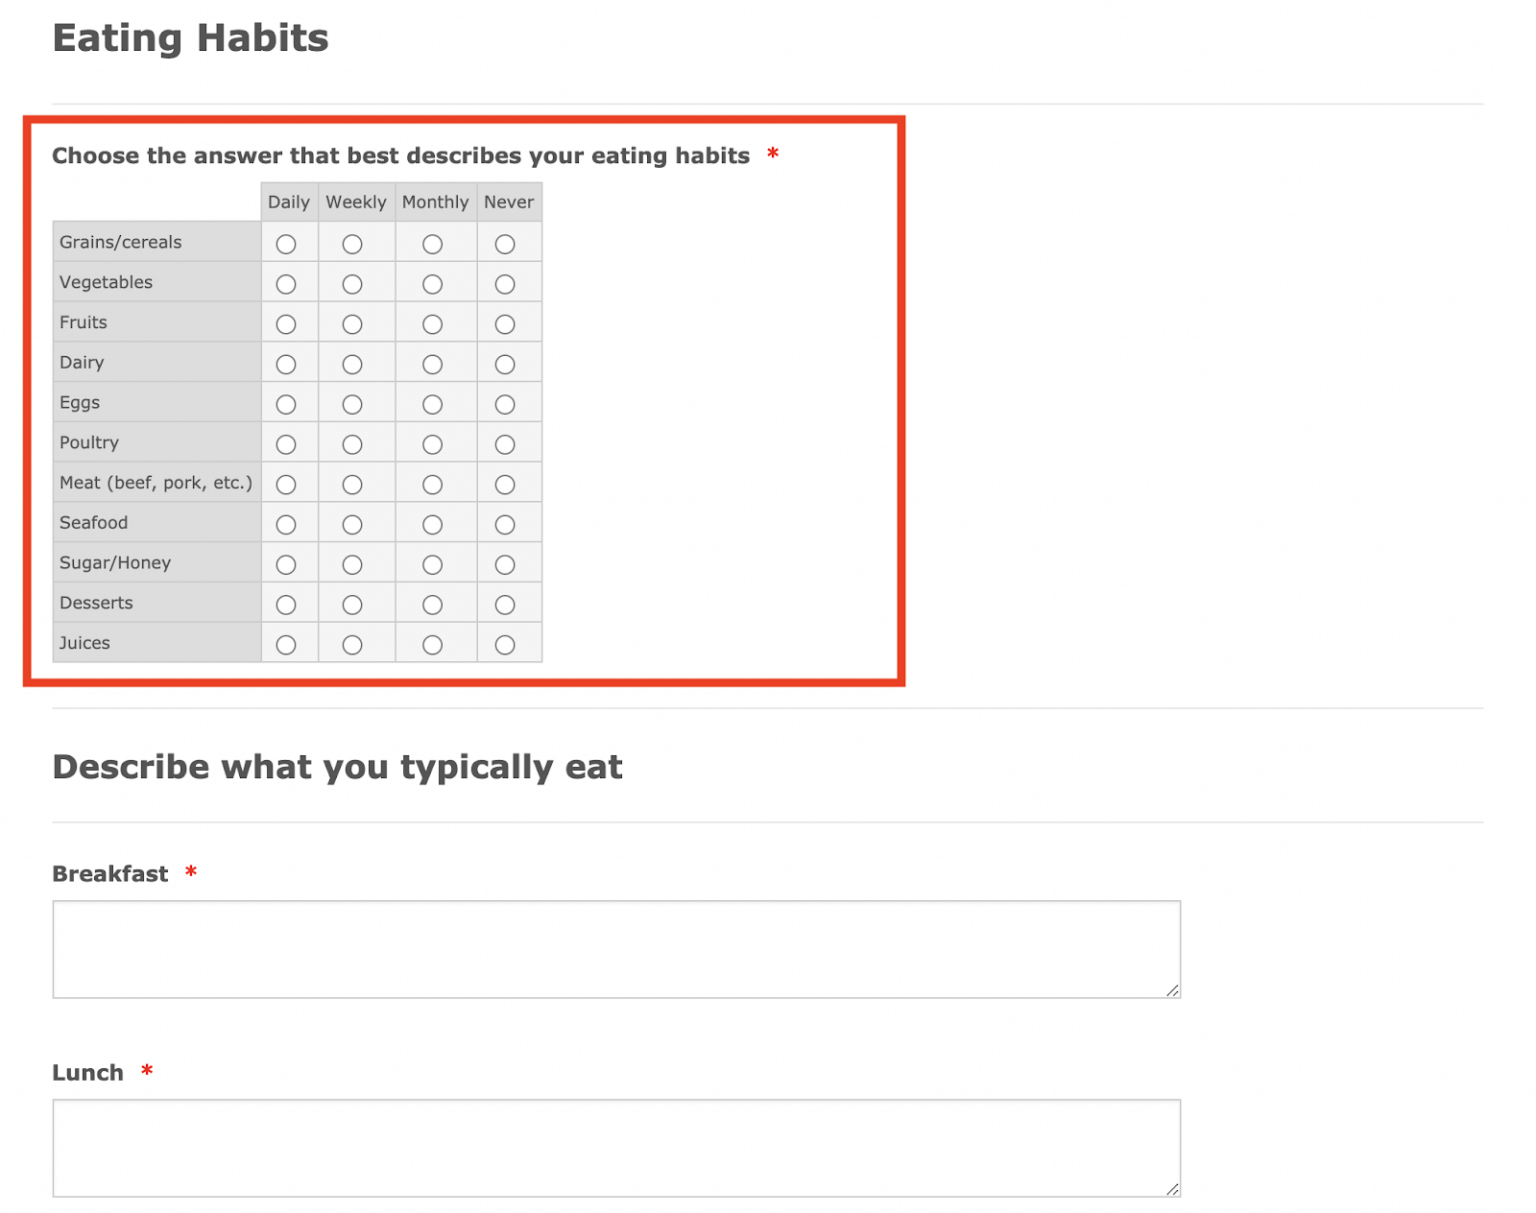Mark Desserts as Weekly
Viewport: 1536px width, 1213px height.
coord(352,604)
